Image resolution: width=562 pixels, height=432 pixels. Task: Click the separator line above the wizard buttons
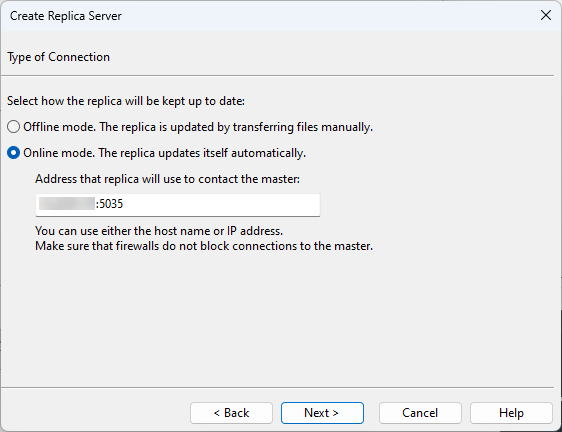click(277, 387)
